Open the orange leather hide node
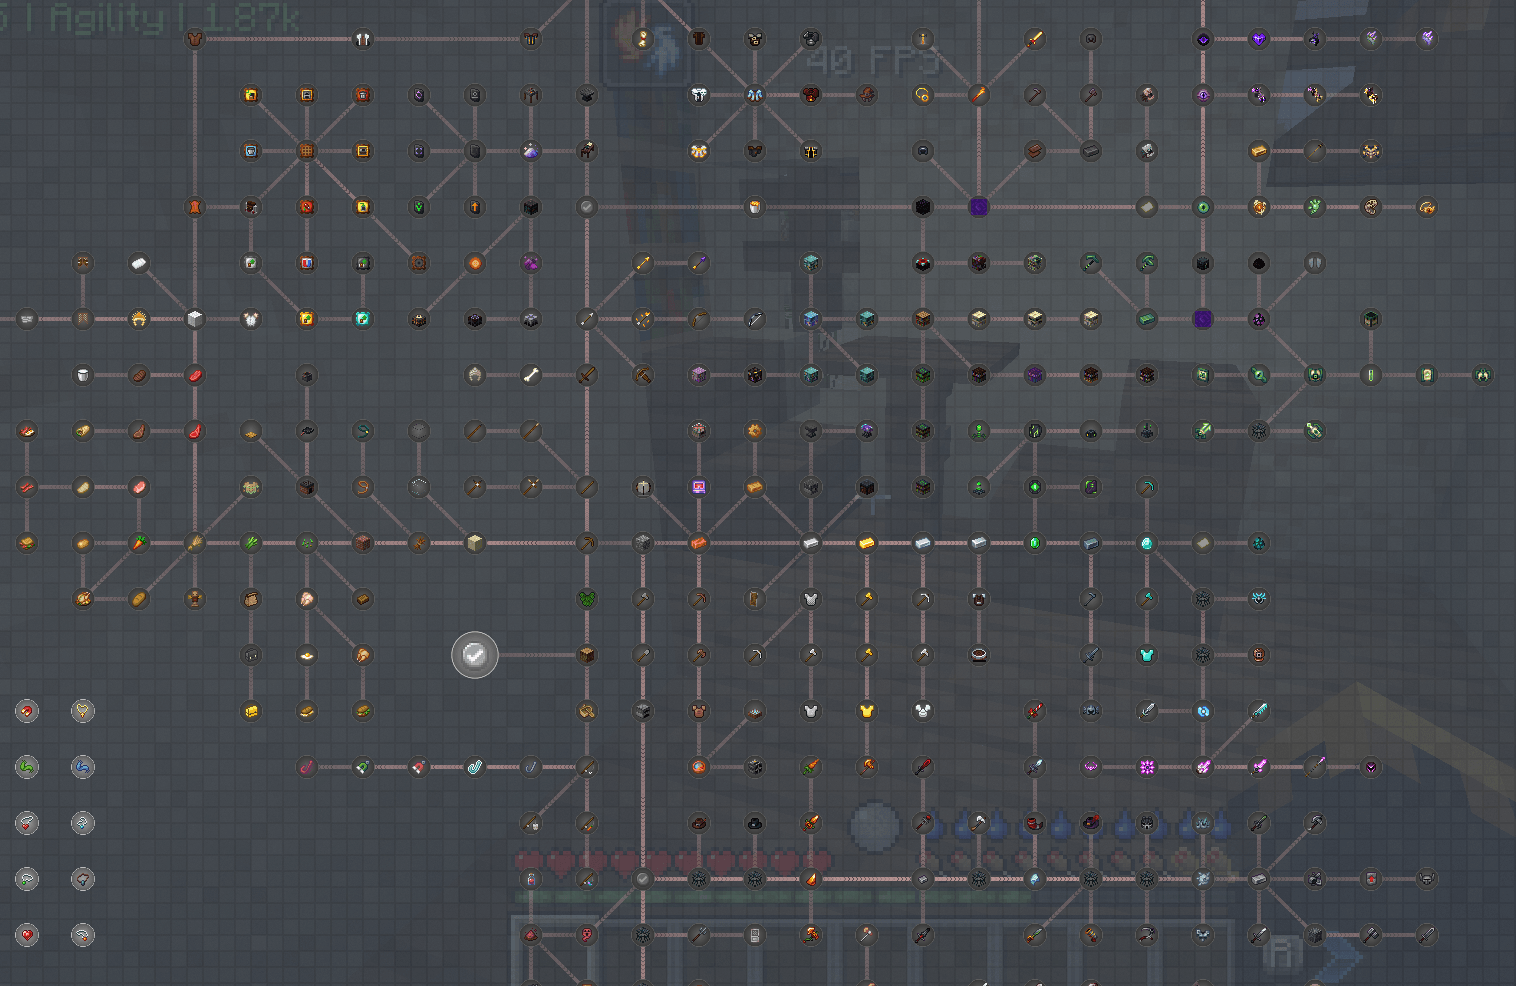The image size is (1516, 986). 195,207
